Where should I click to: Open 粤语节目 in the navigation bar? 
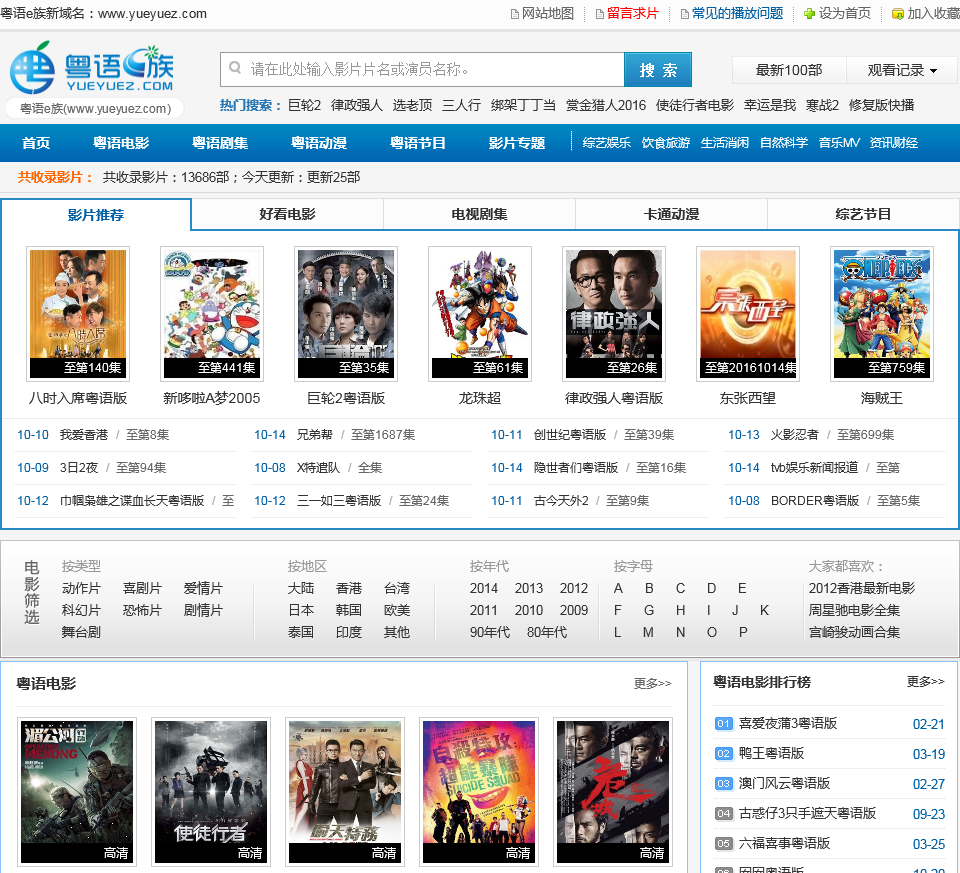click(x=418, y=143)
